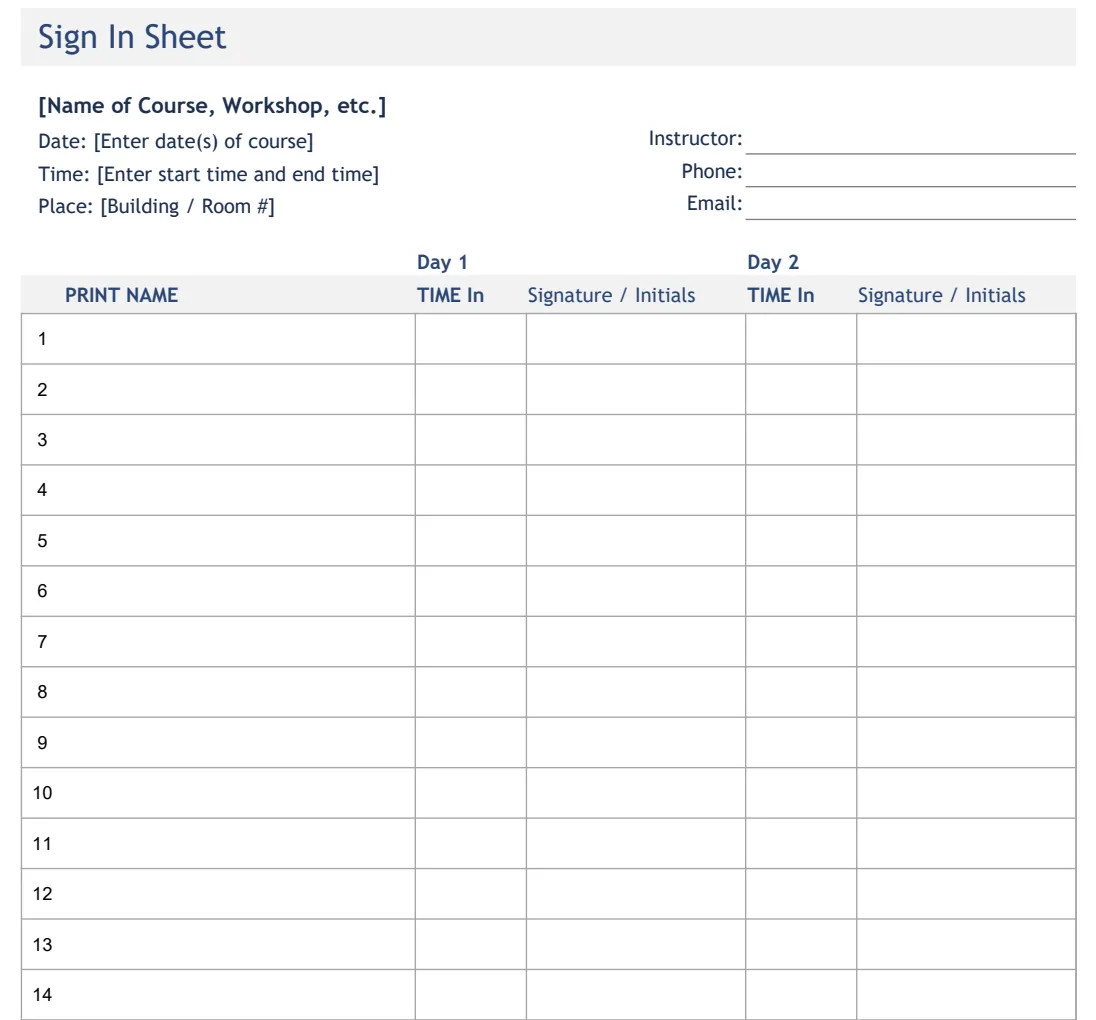Click the Sign In Sheet title
The width and height of the screenshot is (1096, 1020).
[131, 37]
